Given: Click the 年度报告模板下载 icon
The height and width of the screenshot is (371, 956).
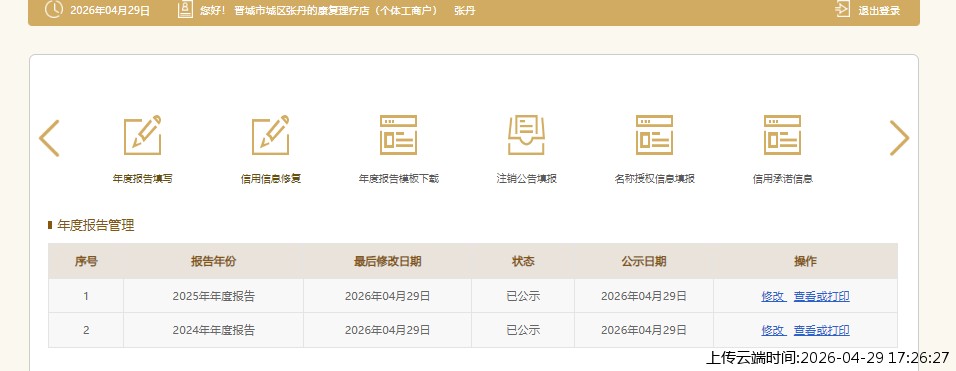Looking at the screenshot, I should coord(399,135).
